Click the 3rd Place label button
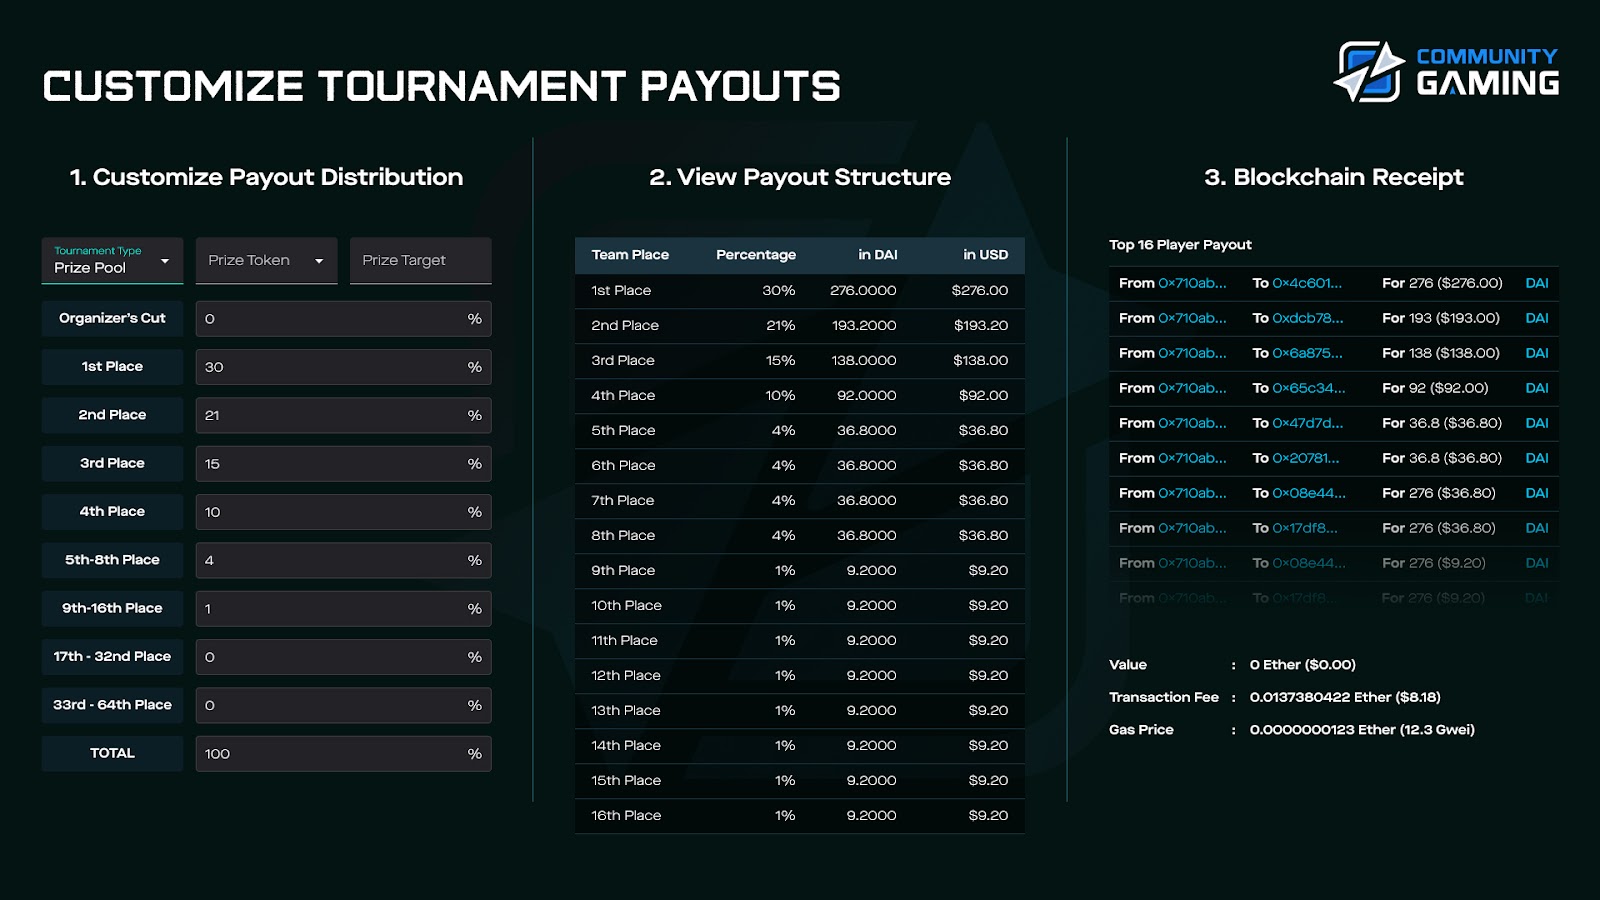Image resolution: width=1600 pixels, height=900 pixels. point(112,463)
